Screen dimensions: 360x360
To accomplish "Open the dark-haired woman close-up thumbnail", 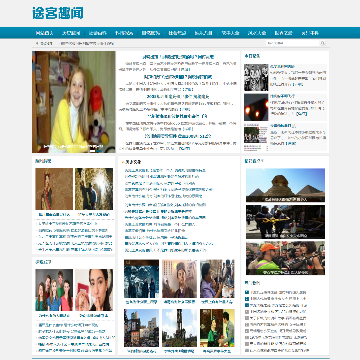I will pos(94,290).
